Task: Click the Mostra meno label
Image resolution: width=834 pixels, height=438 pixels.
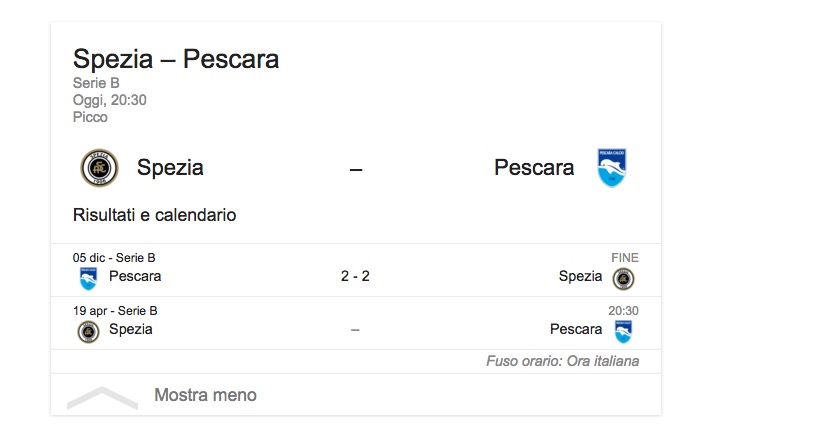Action: 205,395
